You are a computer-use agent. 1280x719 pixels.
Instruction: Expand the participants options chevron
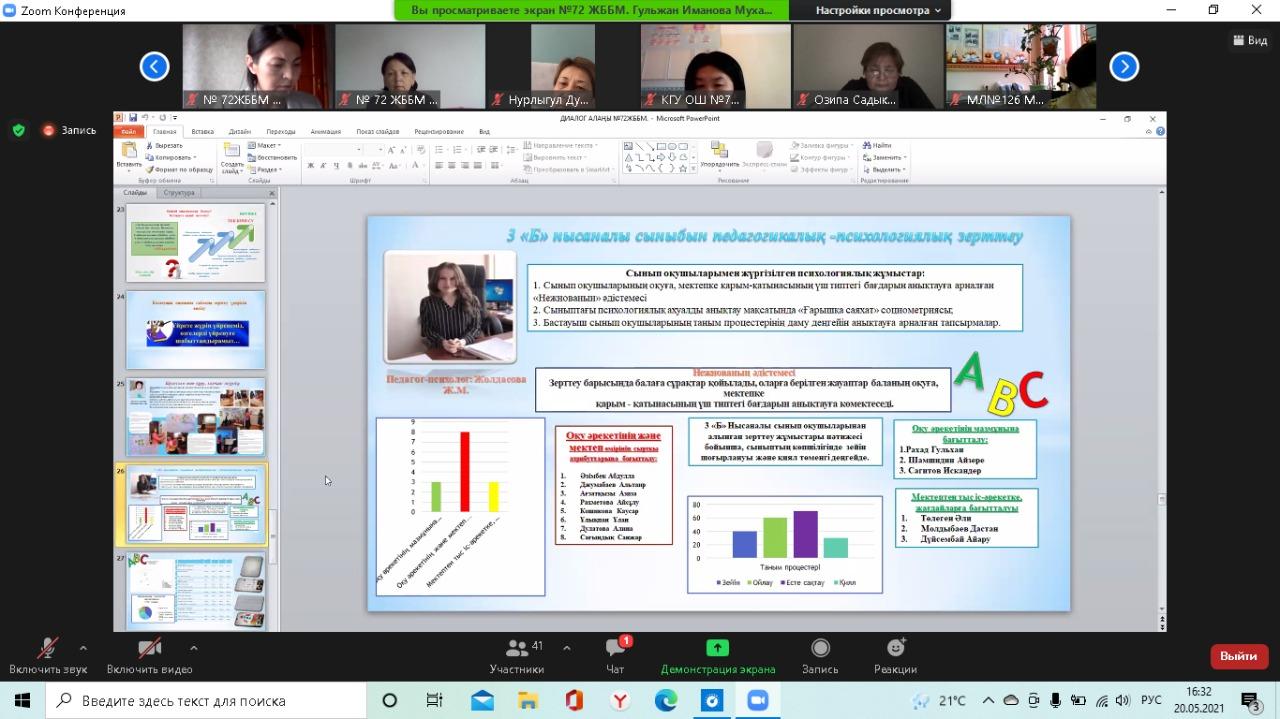[566, 647]
